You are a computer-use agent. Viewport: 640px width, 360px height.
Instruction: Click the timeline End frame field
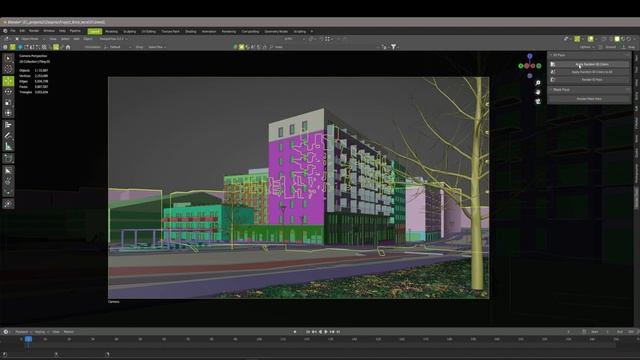pos(626,332)
